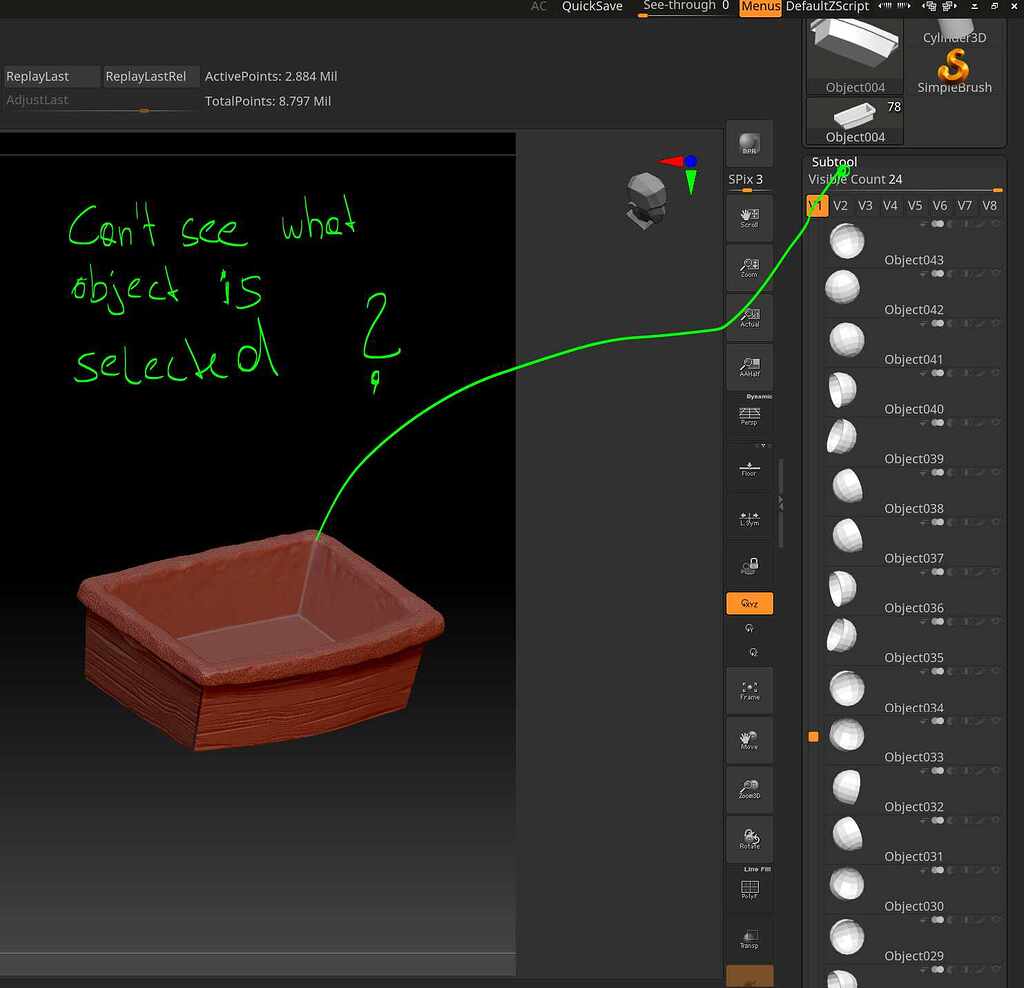Enable the PolyF wireframe display icon

(749, 890)
